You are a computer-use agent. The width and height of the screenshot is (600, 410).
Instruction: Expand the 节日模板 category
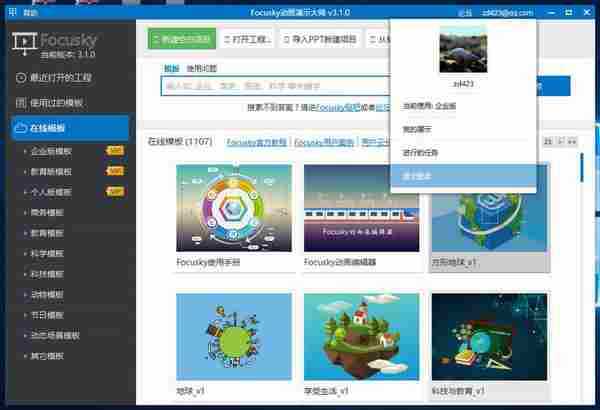point(47,315)
